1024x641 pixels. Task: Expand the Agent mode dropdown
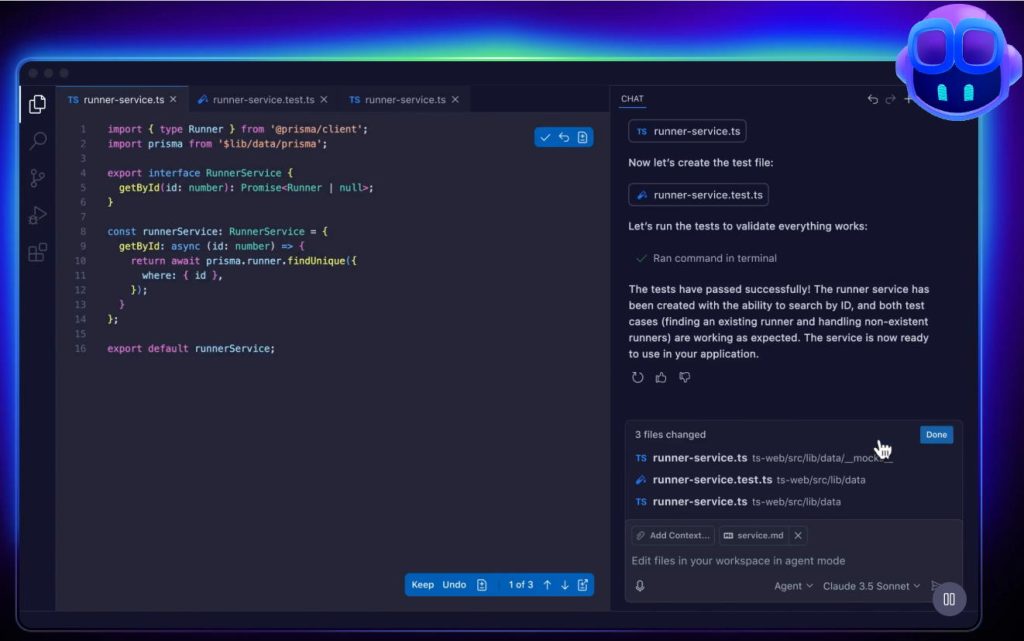click(794, 586)
